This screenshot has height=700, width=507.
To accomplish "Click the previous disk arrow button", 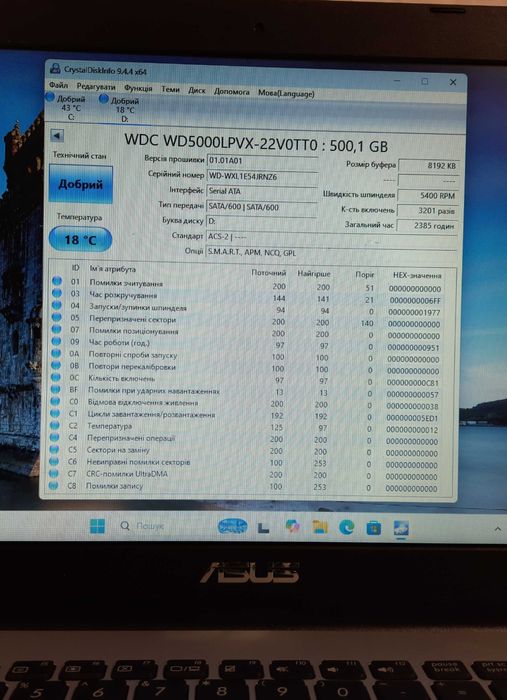I will [57, 135].
